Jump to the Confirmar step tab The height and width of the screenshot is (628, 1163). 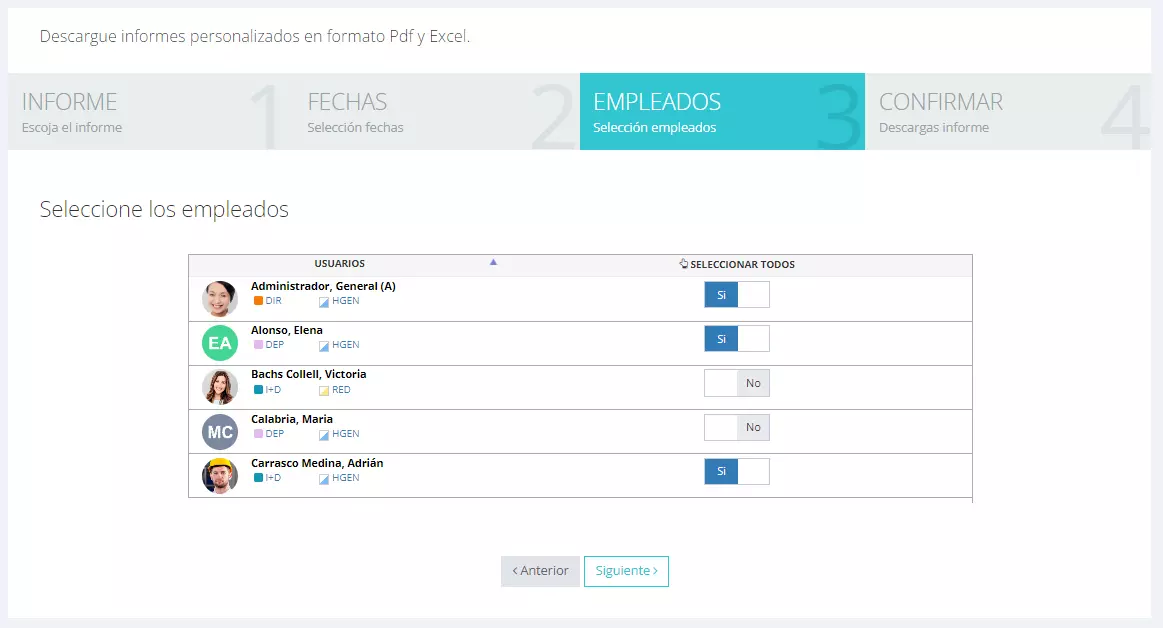pyautogui.click(x=1008, y=111)
